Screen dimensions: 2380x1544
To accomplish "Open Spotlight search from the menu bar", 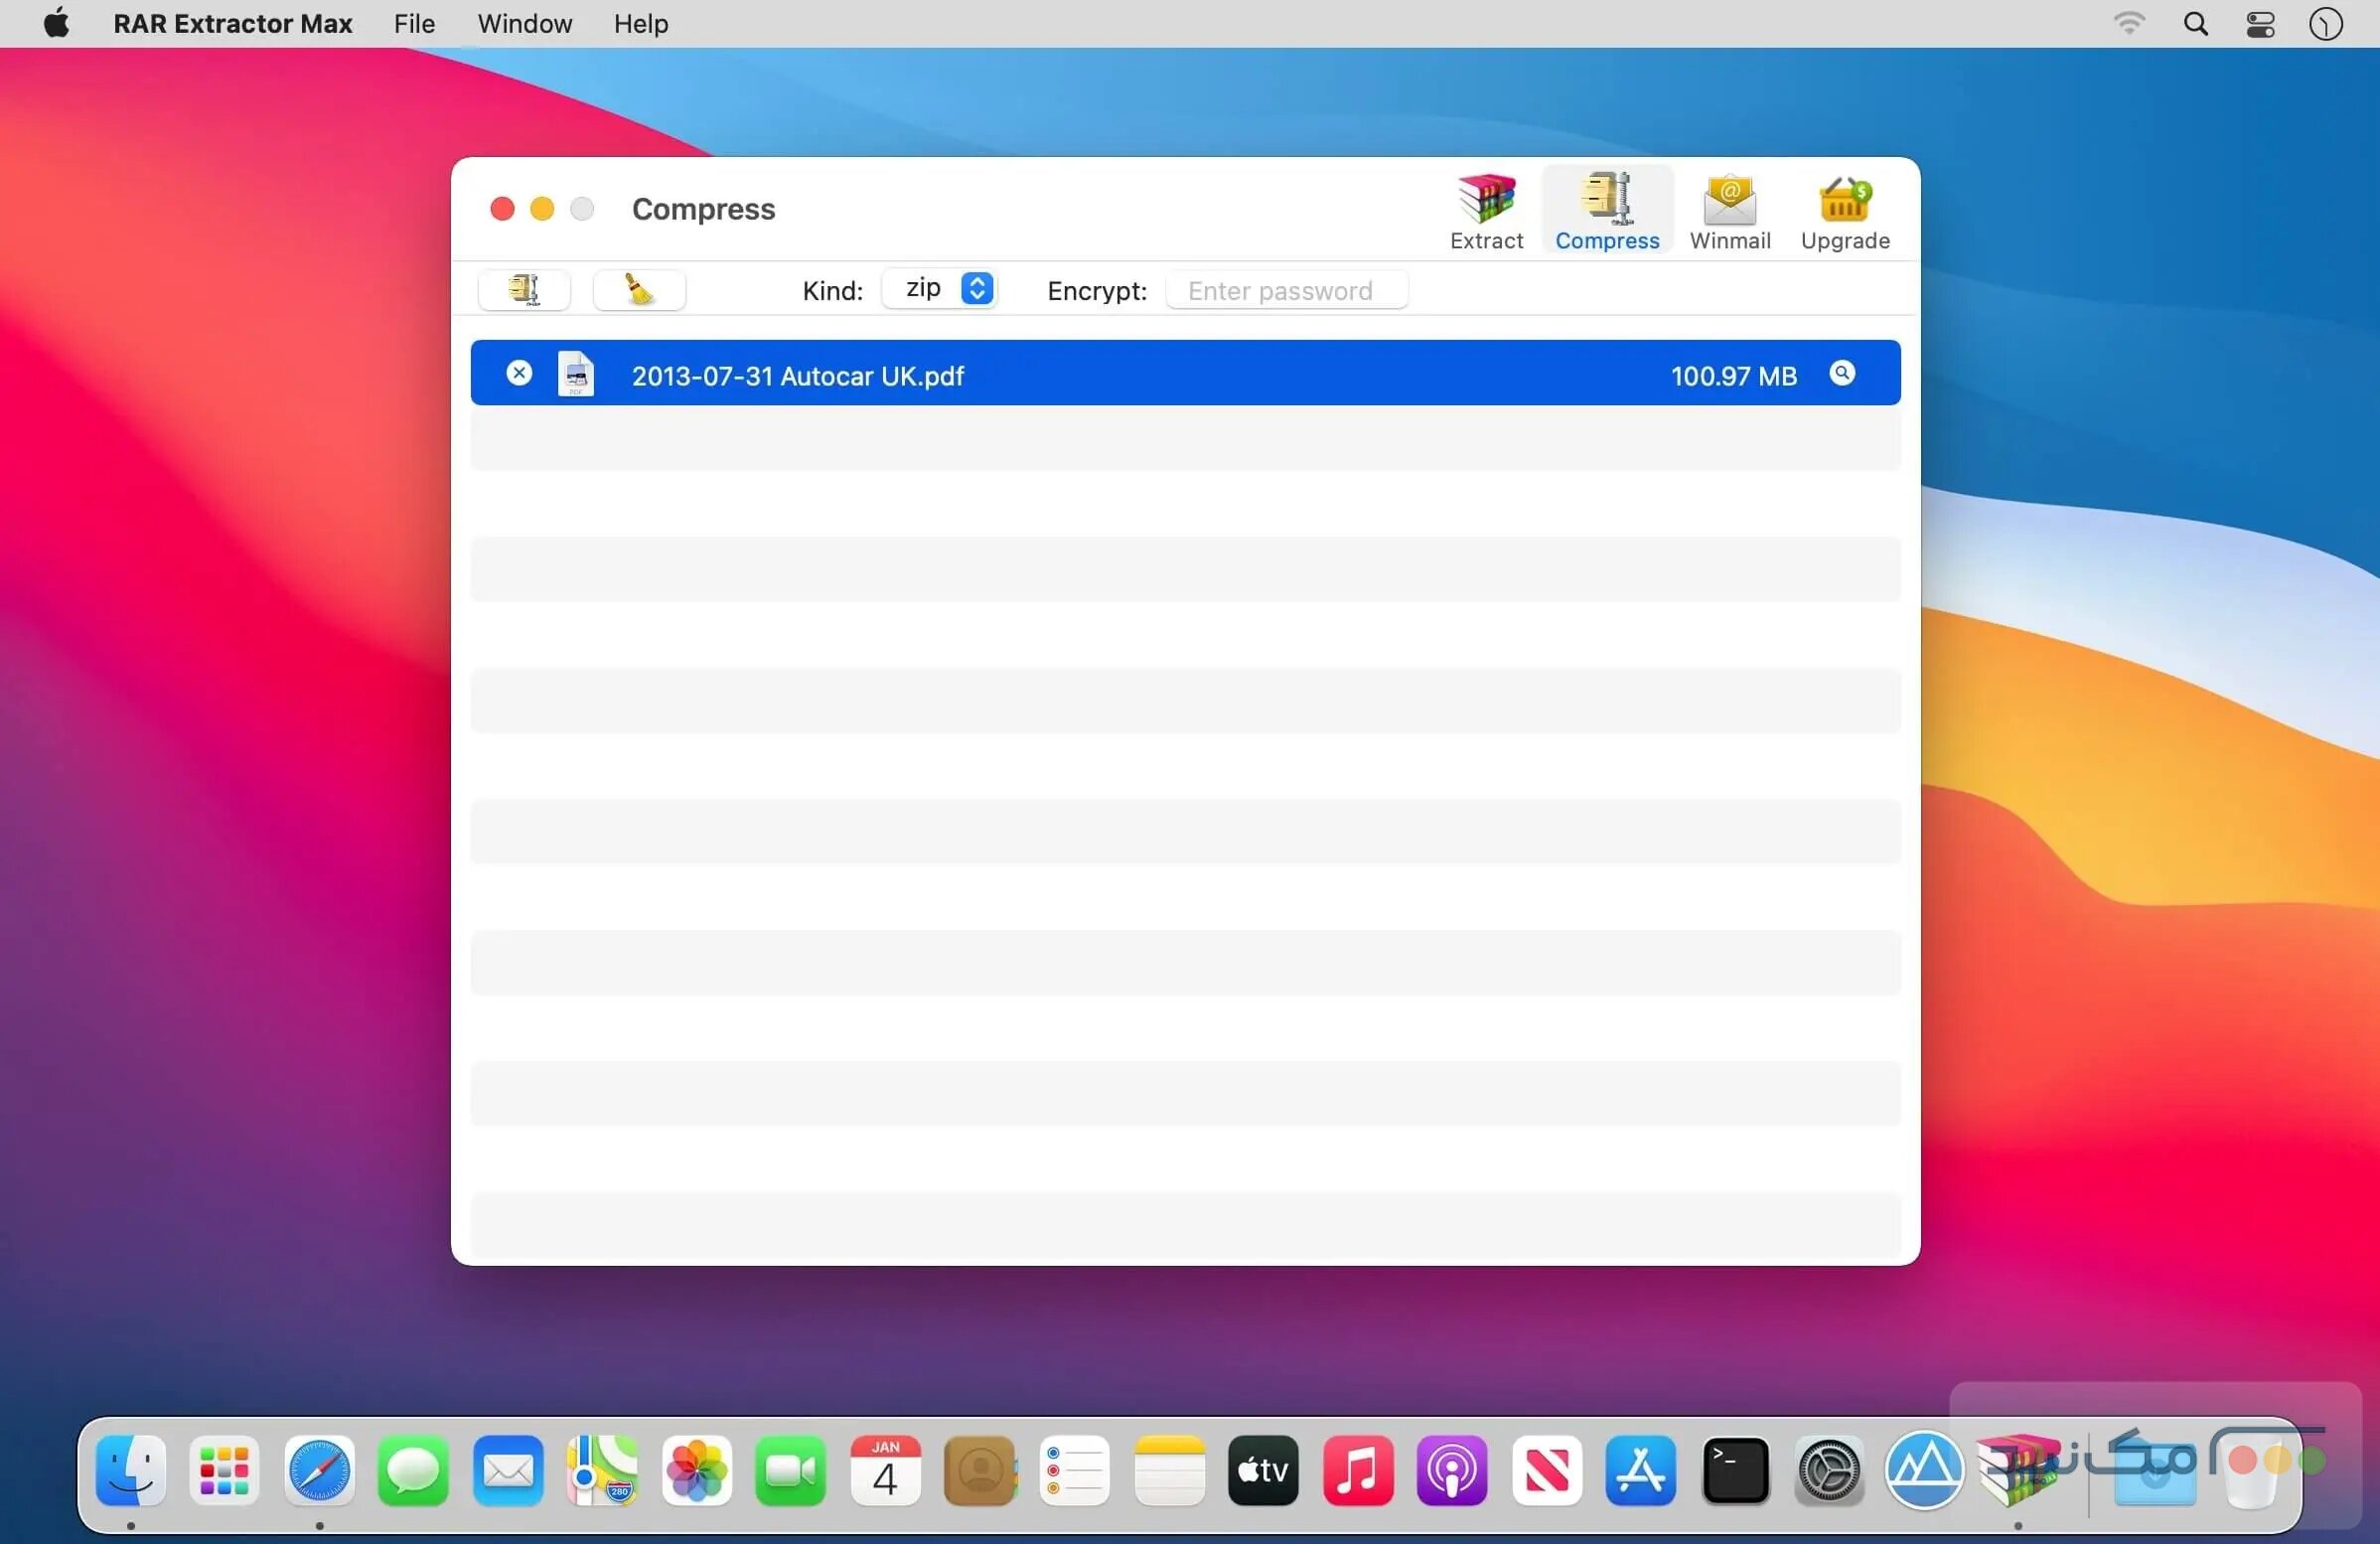I will [2195, 23].
